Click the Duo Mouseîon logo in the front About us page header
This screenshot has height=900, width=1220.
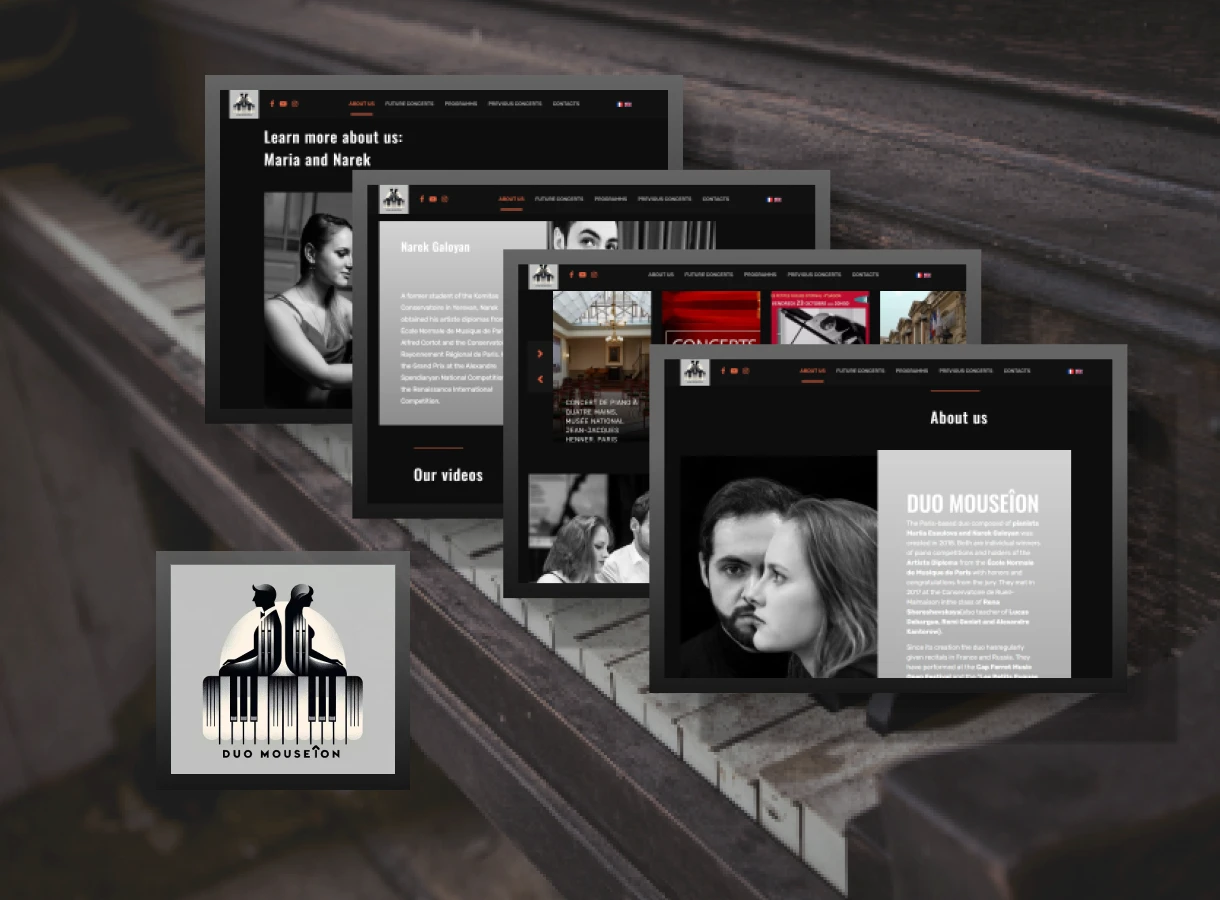695,372
